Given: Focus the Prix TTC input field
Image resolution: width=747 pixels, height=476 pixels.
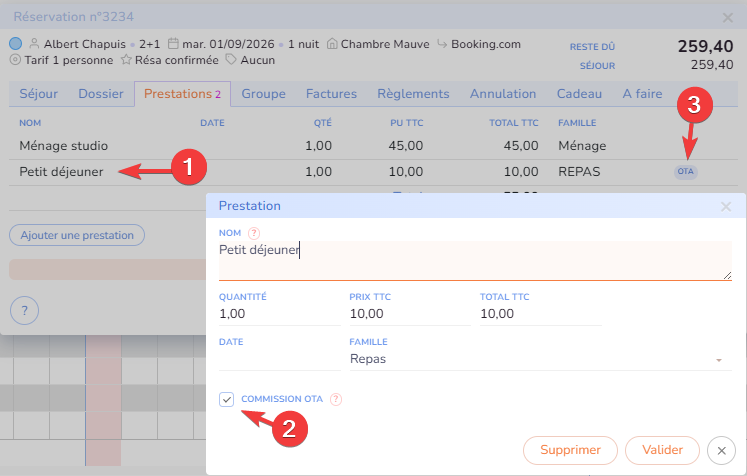Looking at the screenshot, I should coord(408,314).
